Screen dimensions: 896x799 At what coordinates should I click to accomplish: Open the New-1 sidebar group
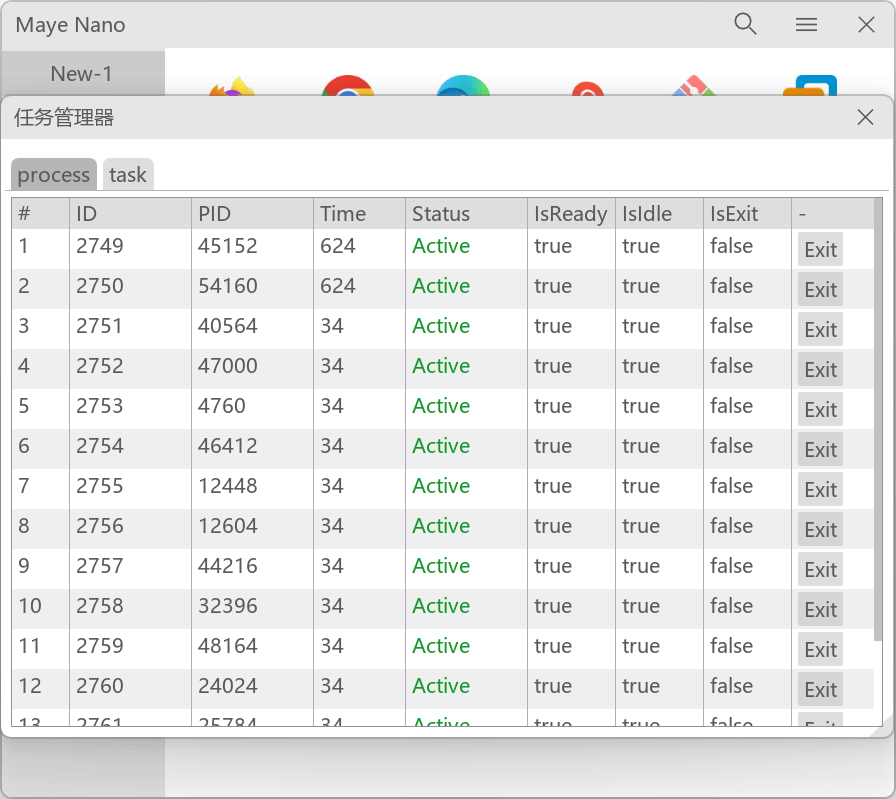[82, 74]
